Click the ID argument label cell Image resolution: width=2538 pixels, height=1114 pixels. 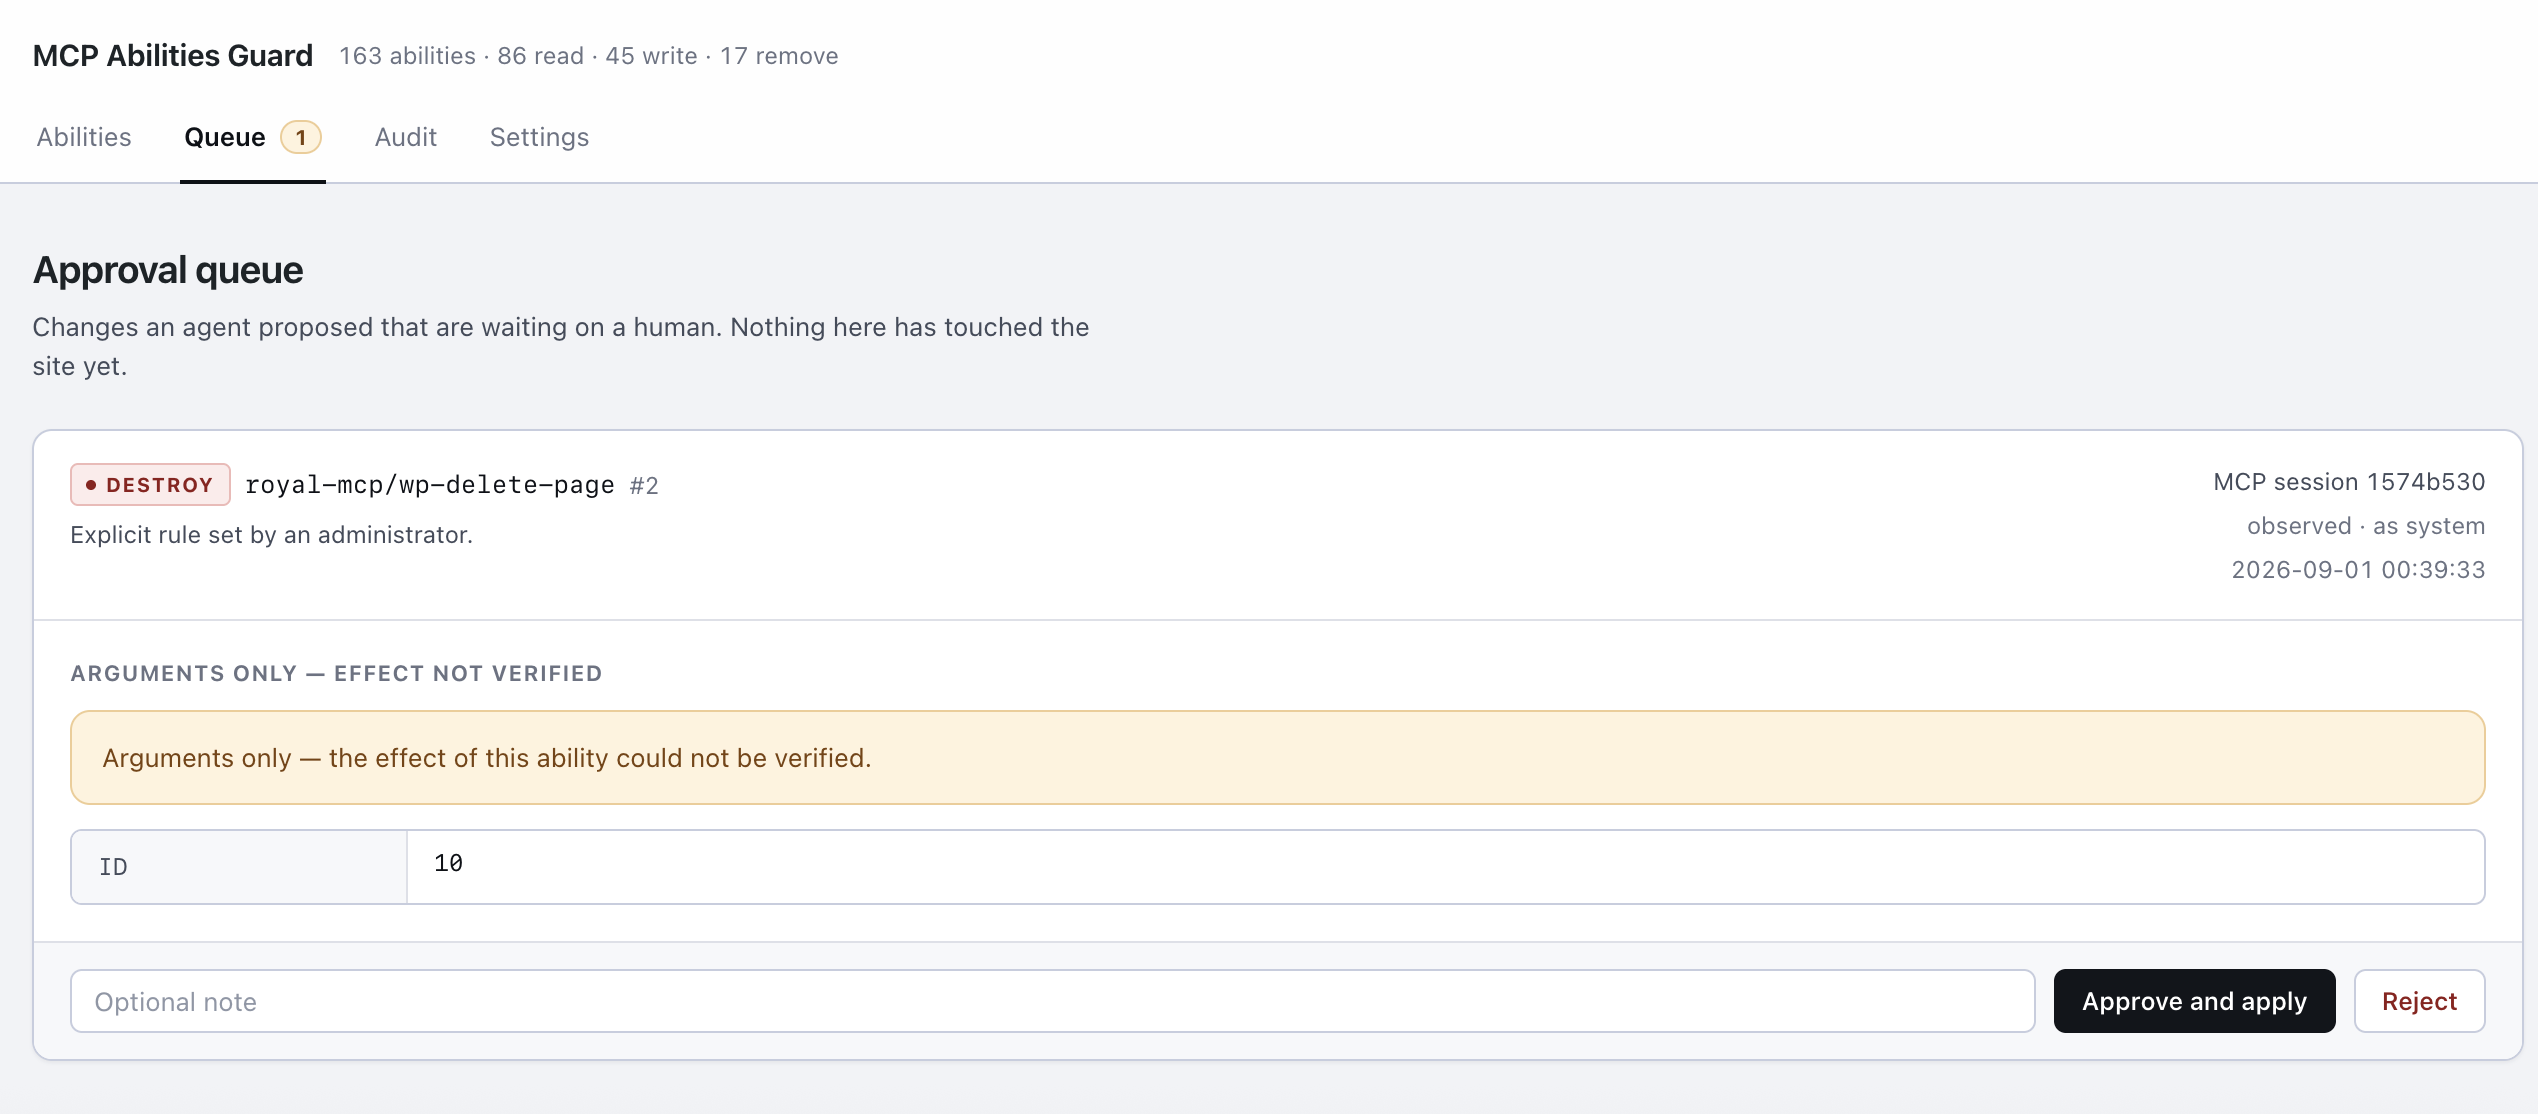tap(239, 867)
